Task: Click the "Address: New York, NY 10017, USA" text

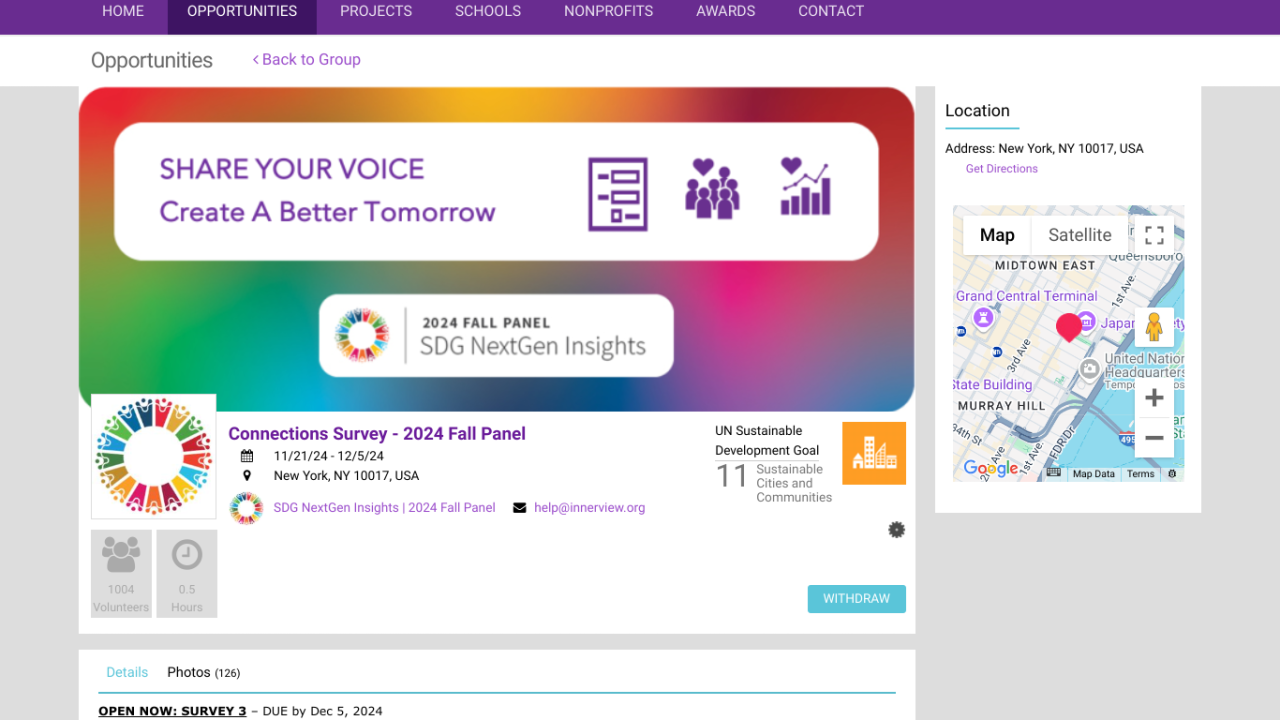Action: (1044, 149)
